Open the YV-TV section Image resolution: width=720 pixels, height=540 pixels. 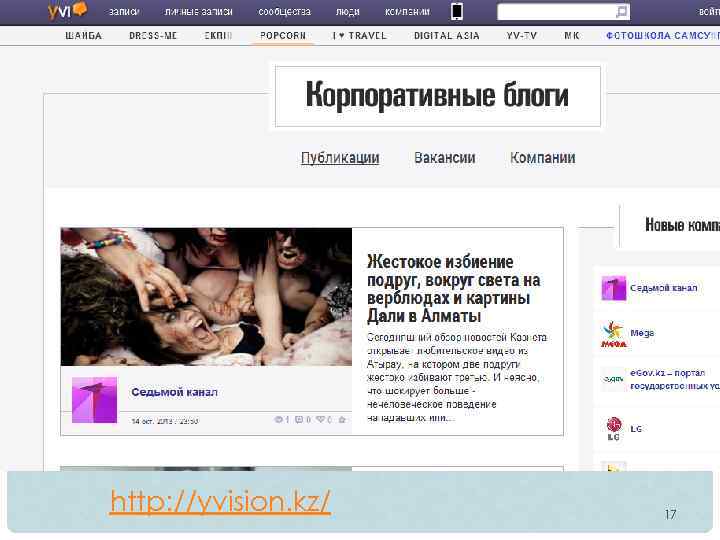522,36
